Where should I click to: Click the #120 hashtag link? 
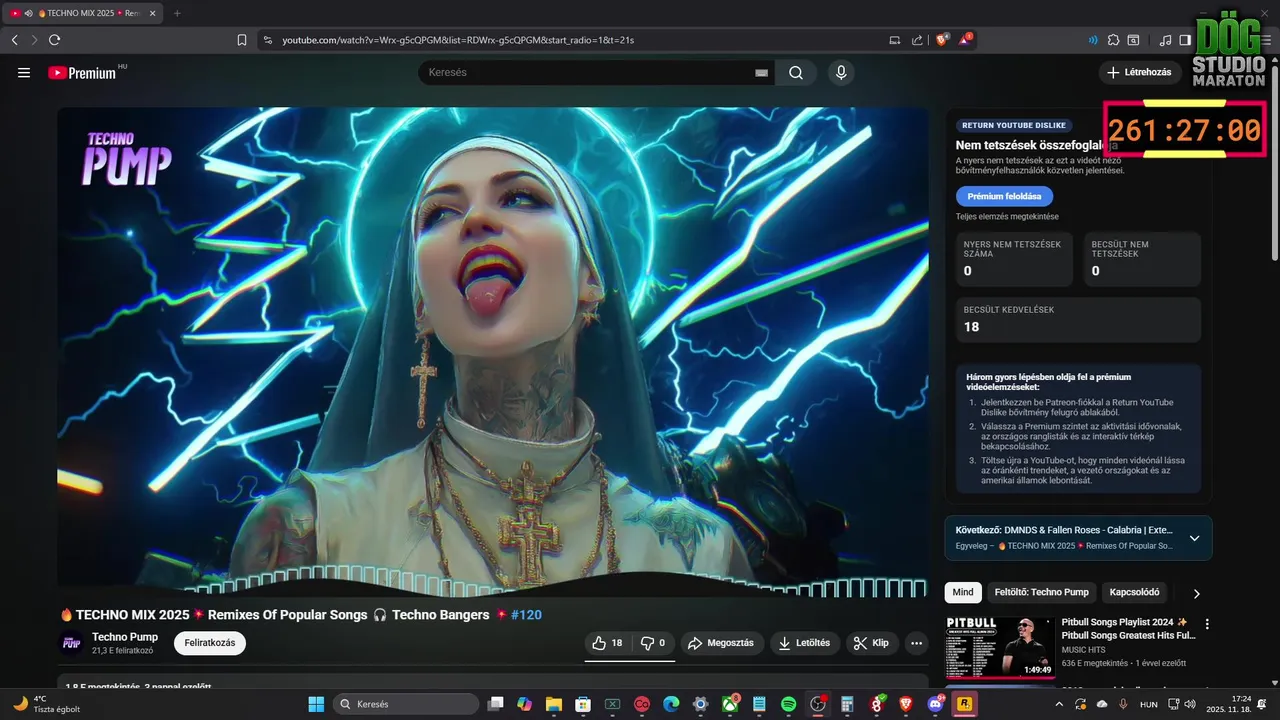tap(526, 614)
